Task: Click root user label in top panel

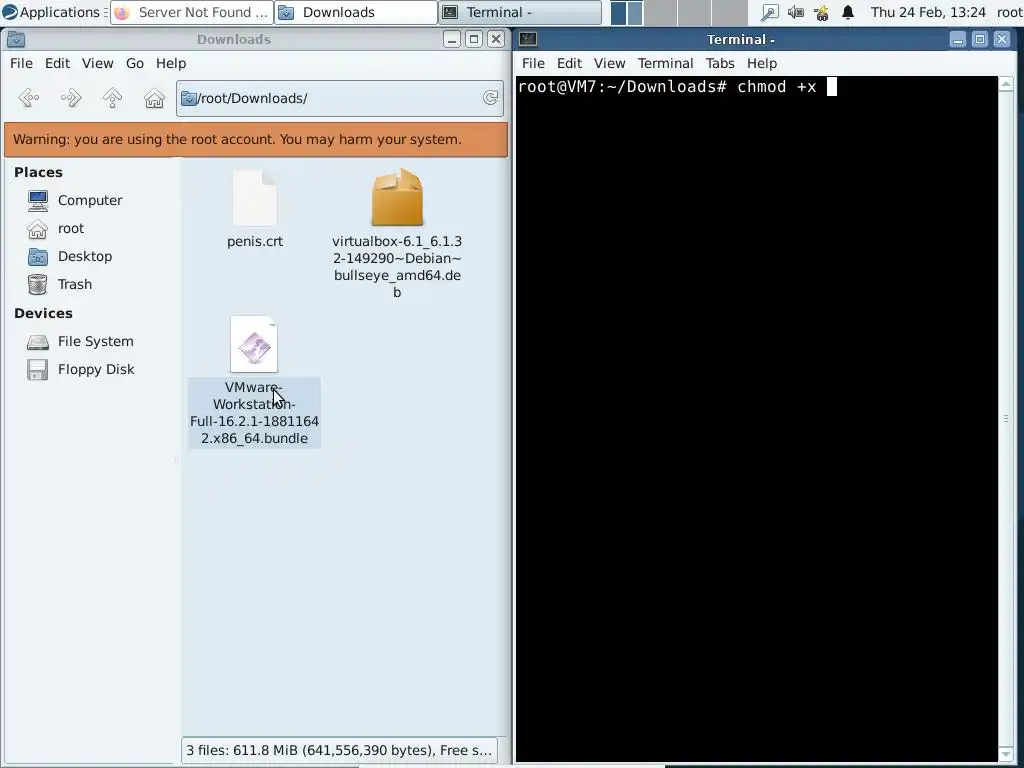Action: click(1010, 12)
